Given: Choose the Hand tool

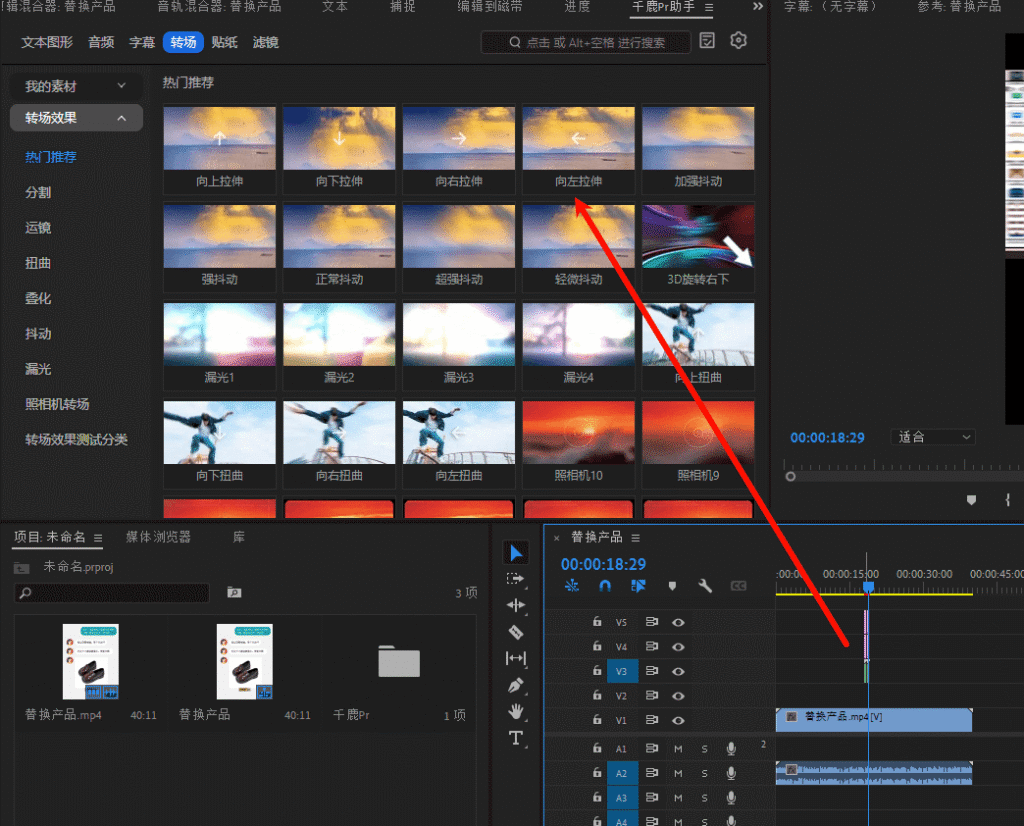Looking at the screenshot, I should [516, 711].
